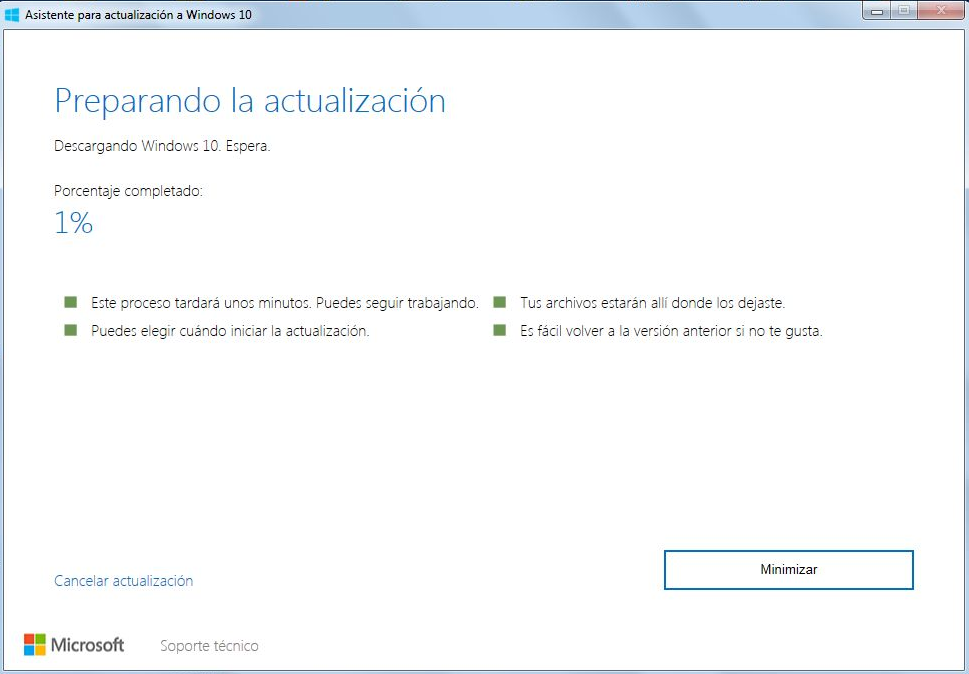Click text Descargando Windows 10. Espera.
969x674 pixels.
tap(163, 146)
